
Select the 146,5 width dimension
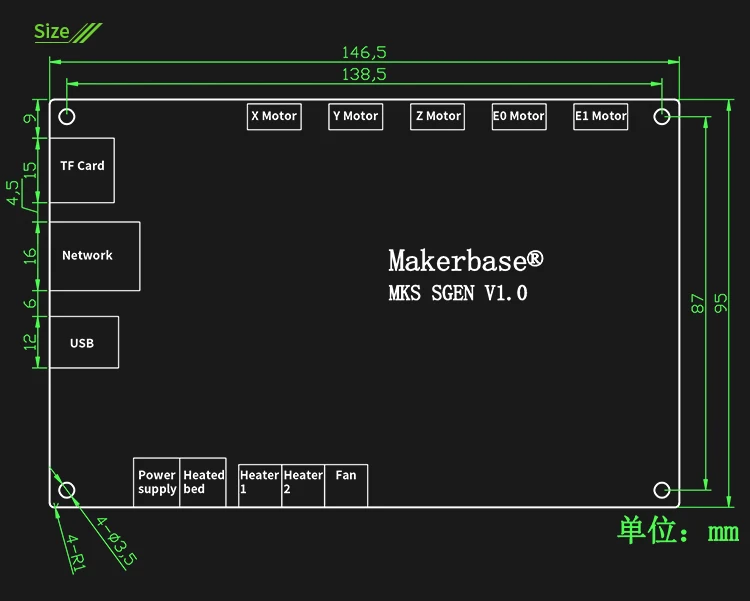pyautogui.click(x=364, y=52)
